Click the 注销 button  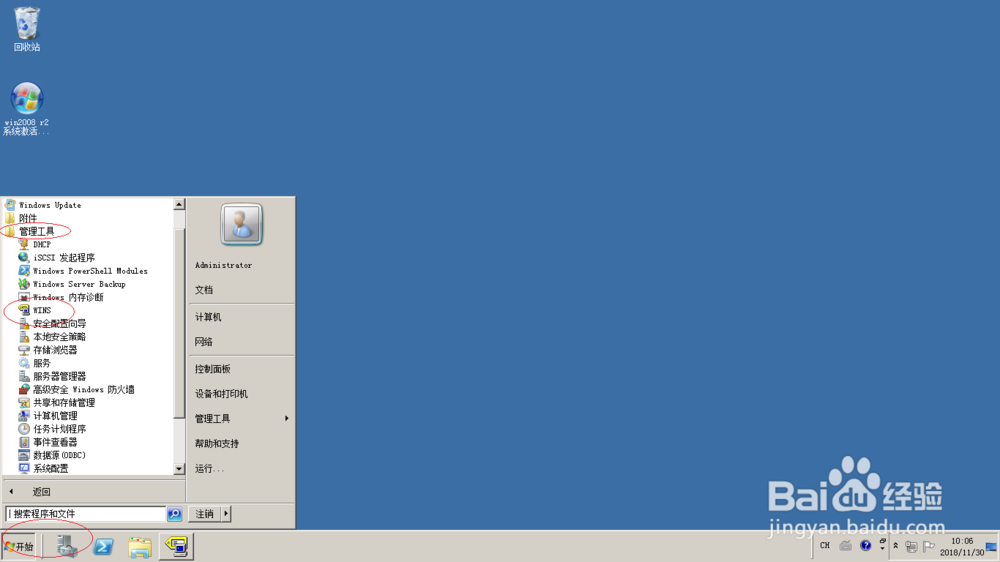click(204, 514)
